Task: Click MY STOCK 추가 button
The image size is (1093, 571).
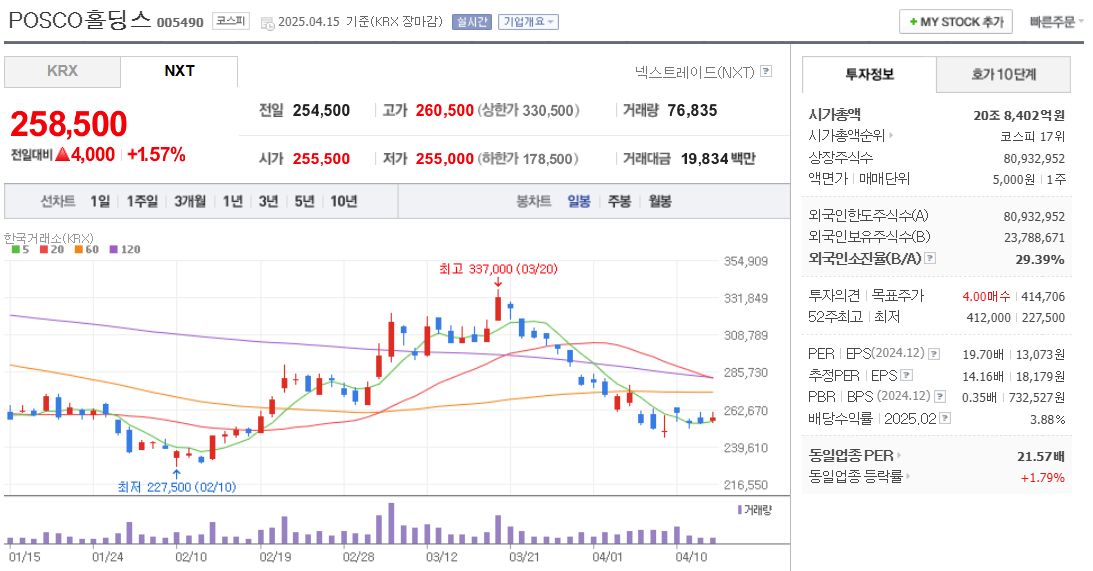Action: (x=956, y=22)
